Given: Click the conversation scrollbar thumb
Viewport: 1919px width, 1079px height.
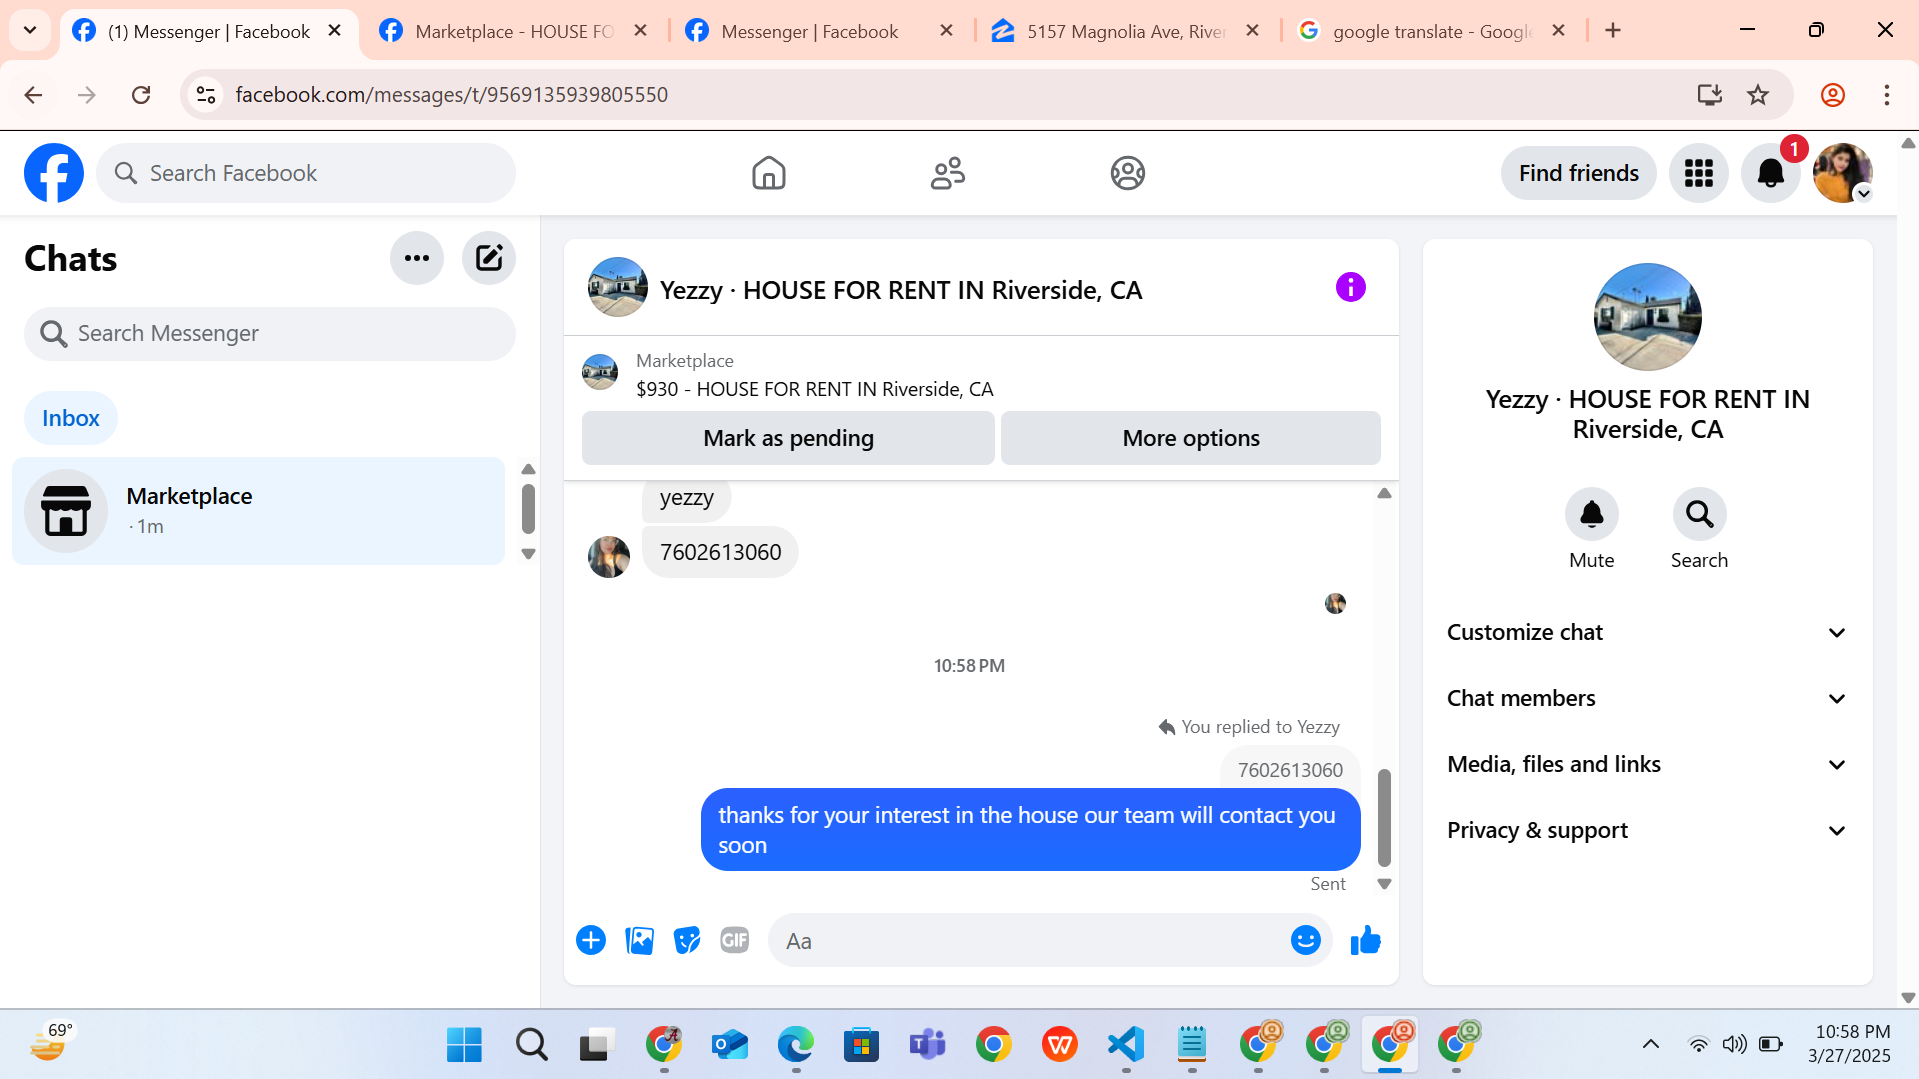Looking at the screenshot, I should (x=1384, y=817).
